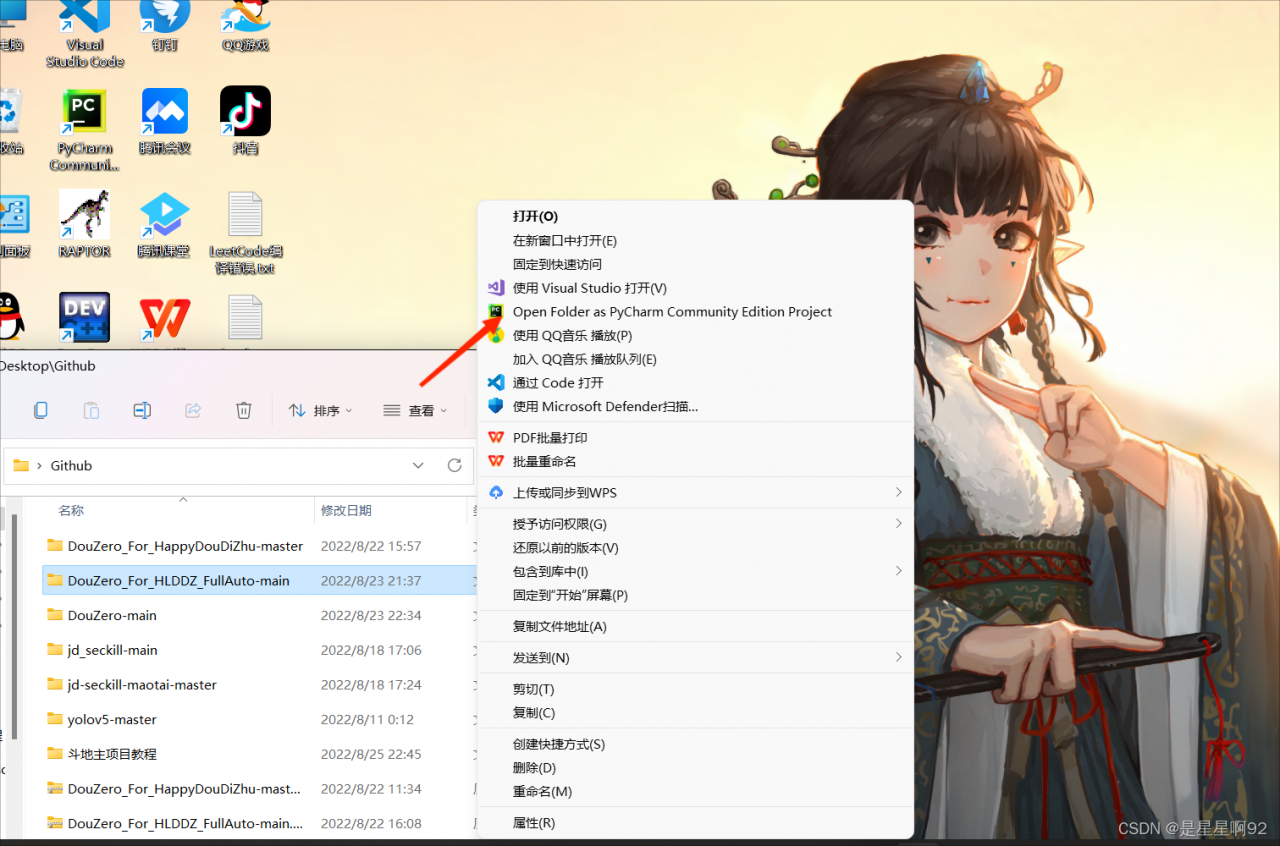Select the Visual Studio Code desktop shortcut
Image resolution: width=1280 pixels, height=846 pixels.
click(x=85, y=33)
